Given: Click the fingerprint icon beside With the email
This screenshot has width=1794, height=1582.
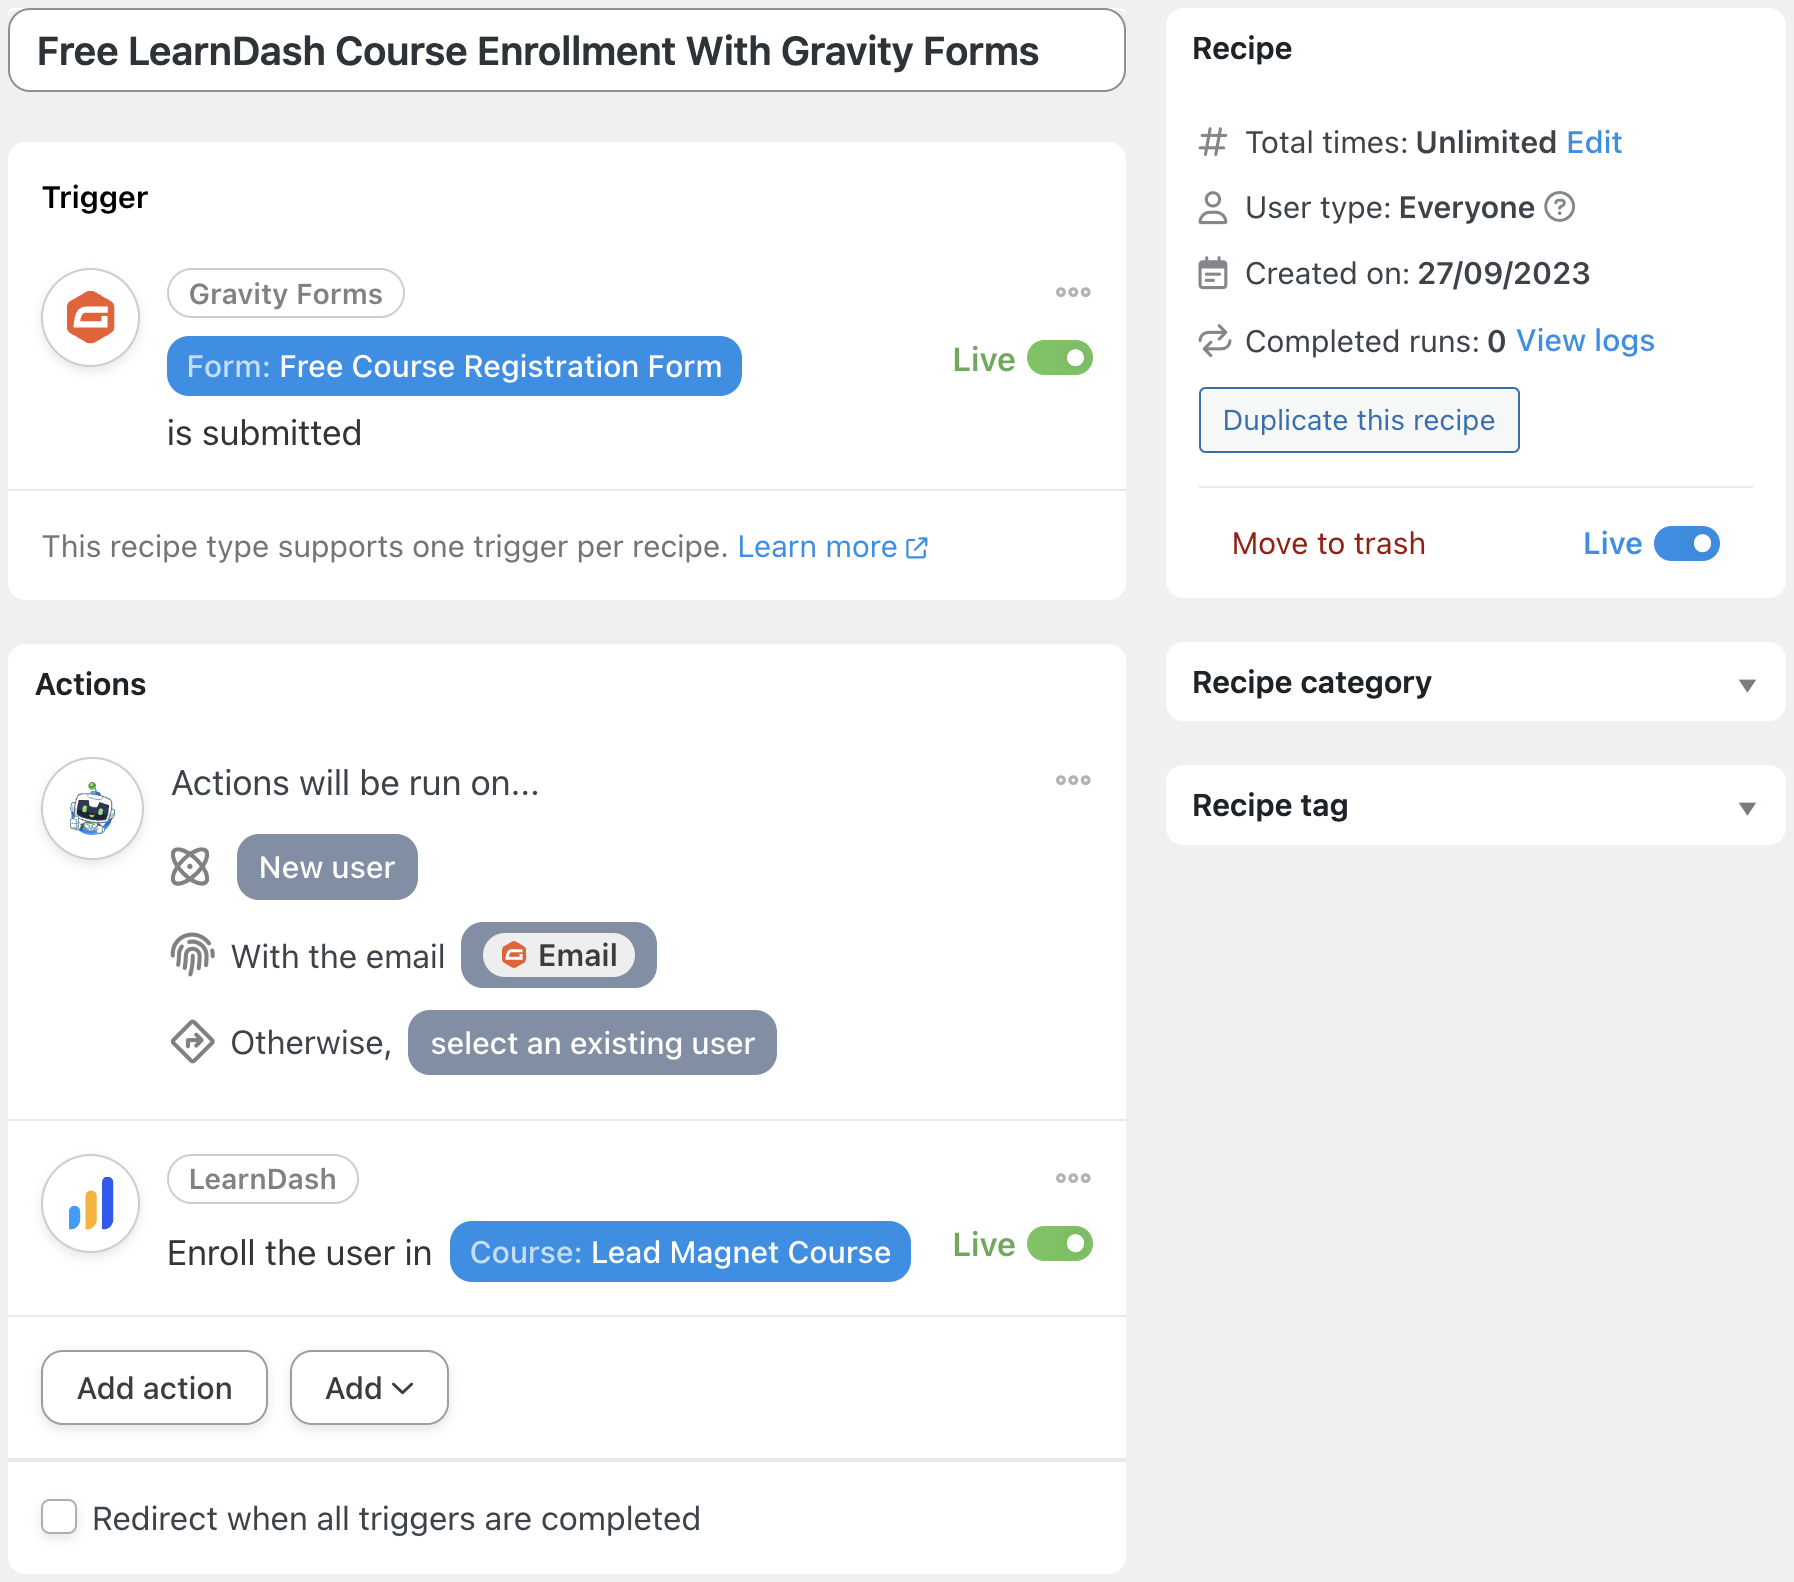Looking at the screenshot, I should coord(192,955).
